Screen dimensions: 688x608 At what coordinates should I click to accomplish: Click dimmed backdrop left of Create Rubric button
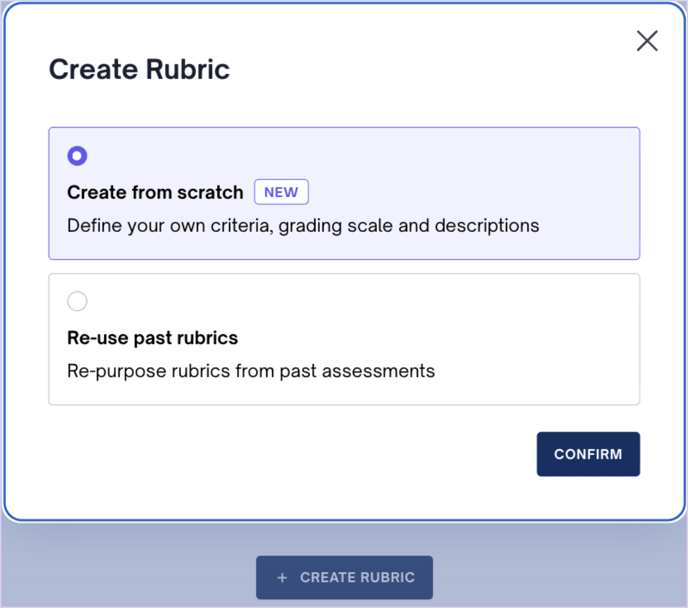point(130,577)
